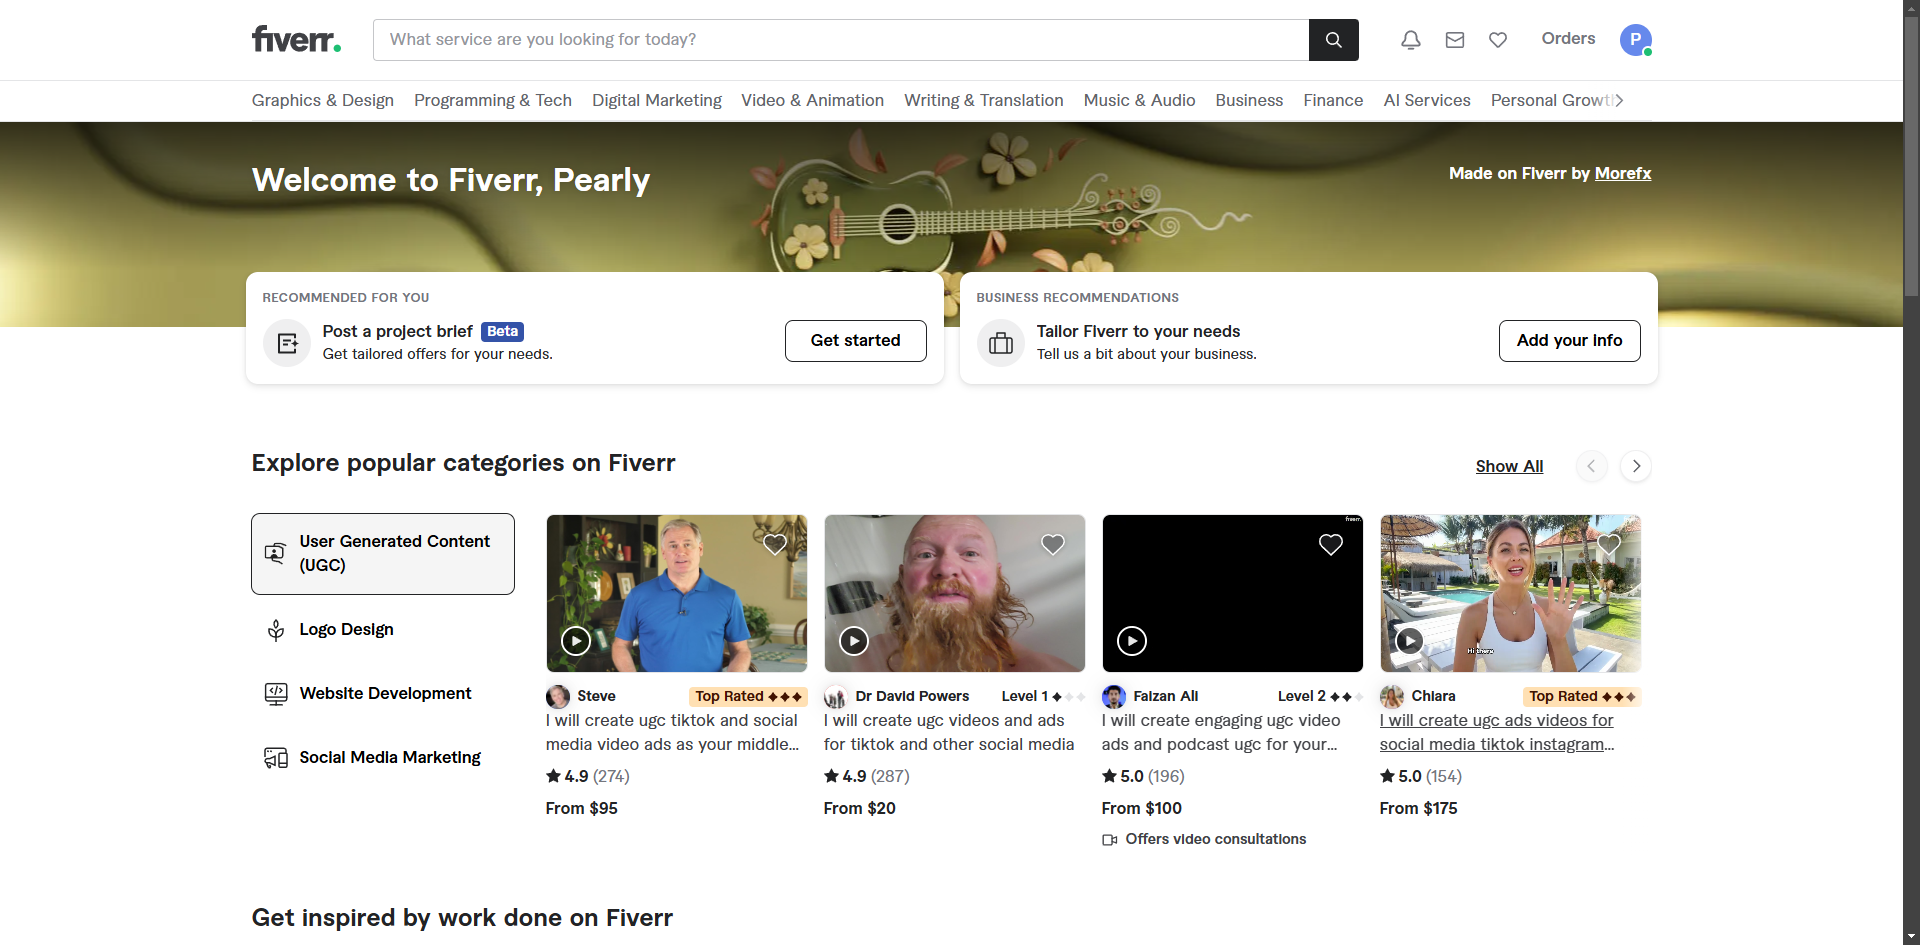Open the saved lists heart icon
Screen dimensions: 1920x945
pyautogui.click(x=1498, y=40)
